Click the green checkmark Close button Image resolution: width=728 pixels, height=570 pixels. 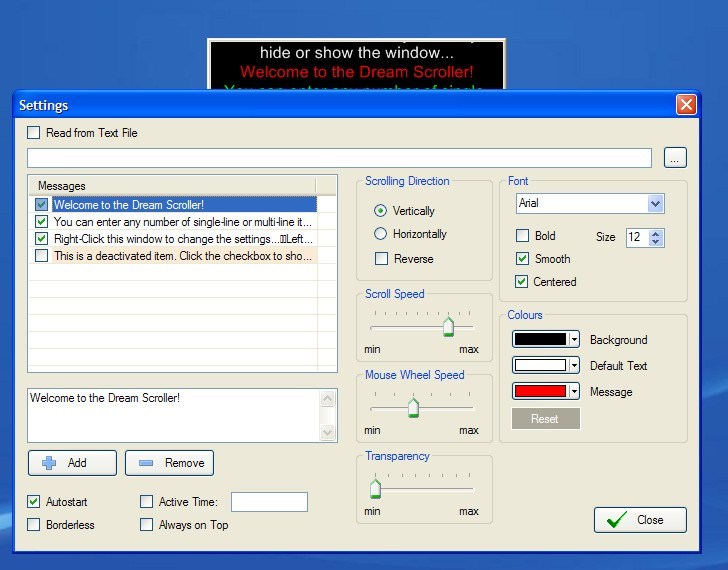pos(640,520)
